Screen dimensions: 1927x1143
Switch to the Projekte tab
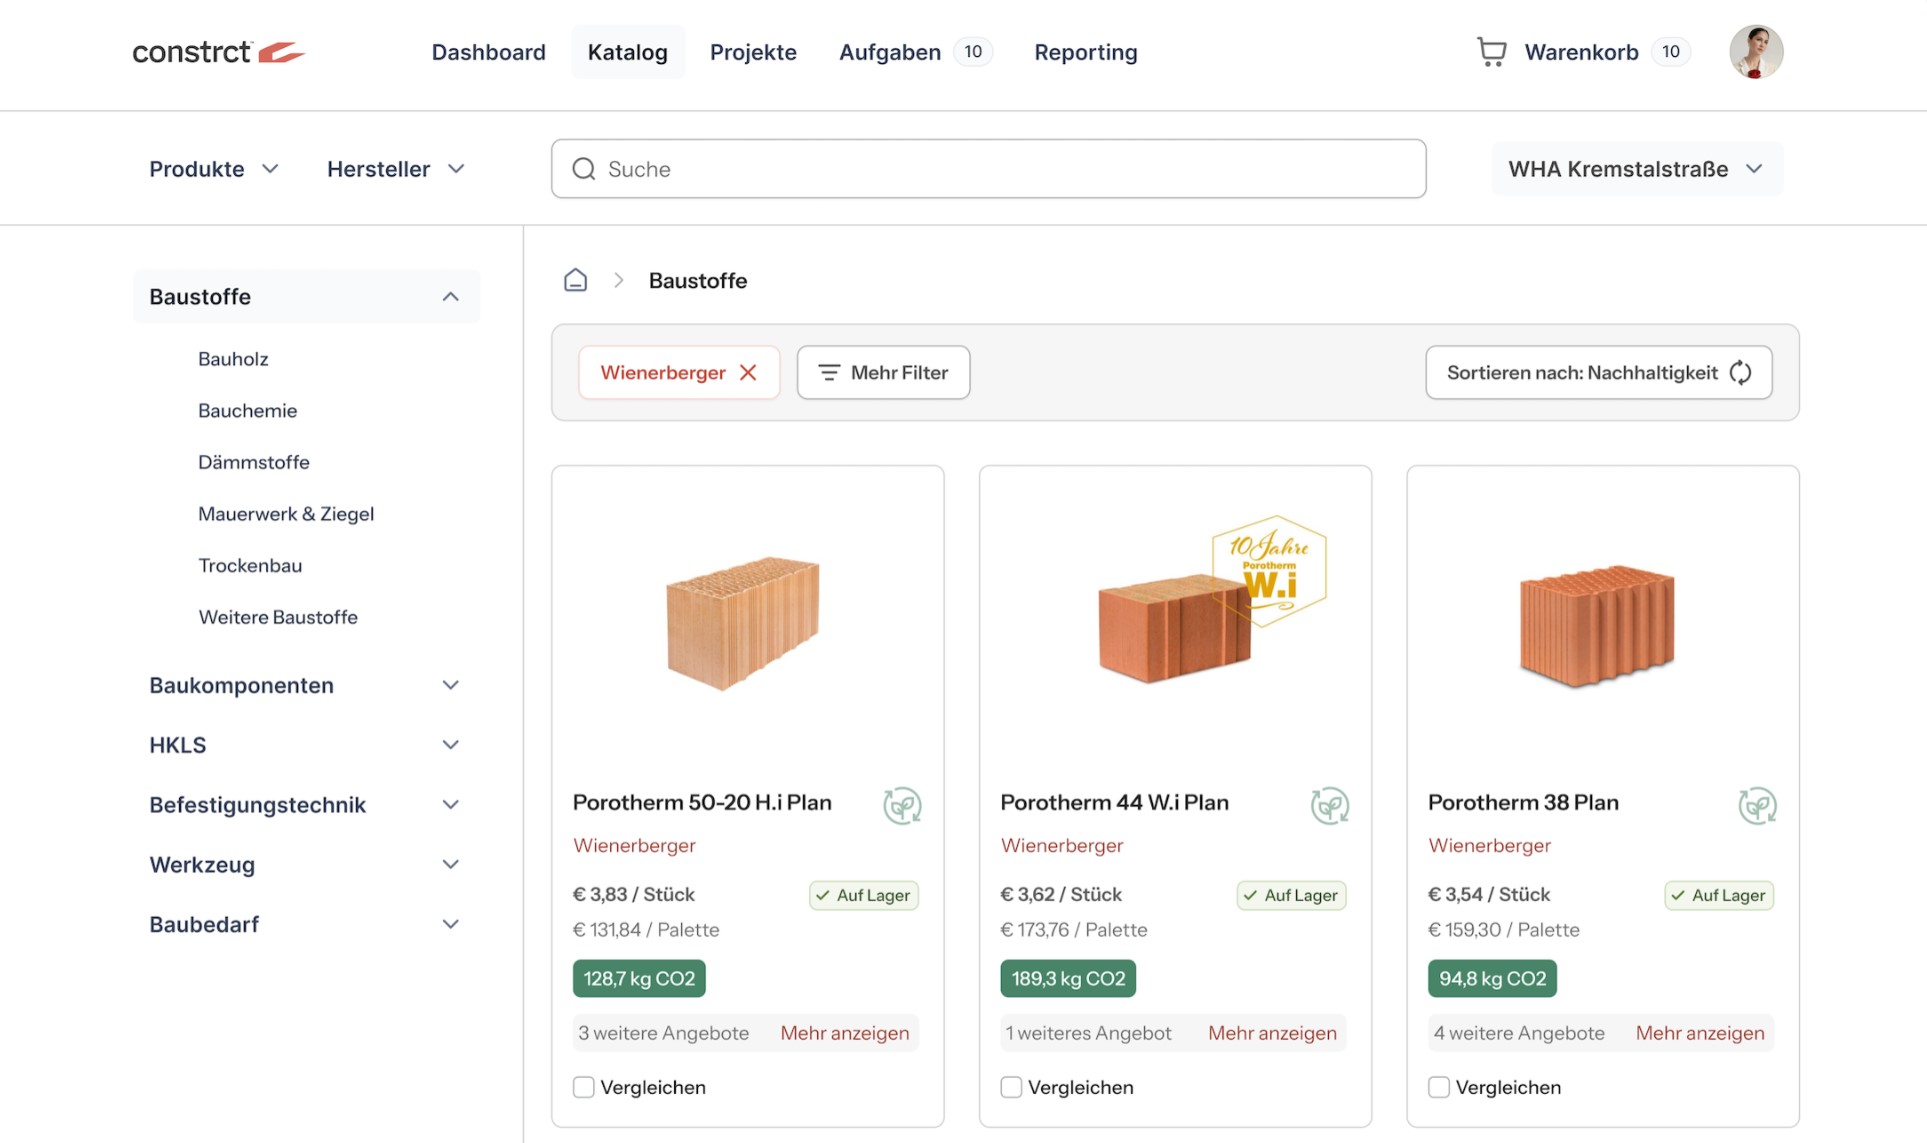point(753,52)
